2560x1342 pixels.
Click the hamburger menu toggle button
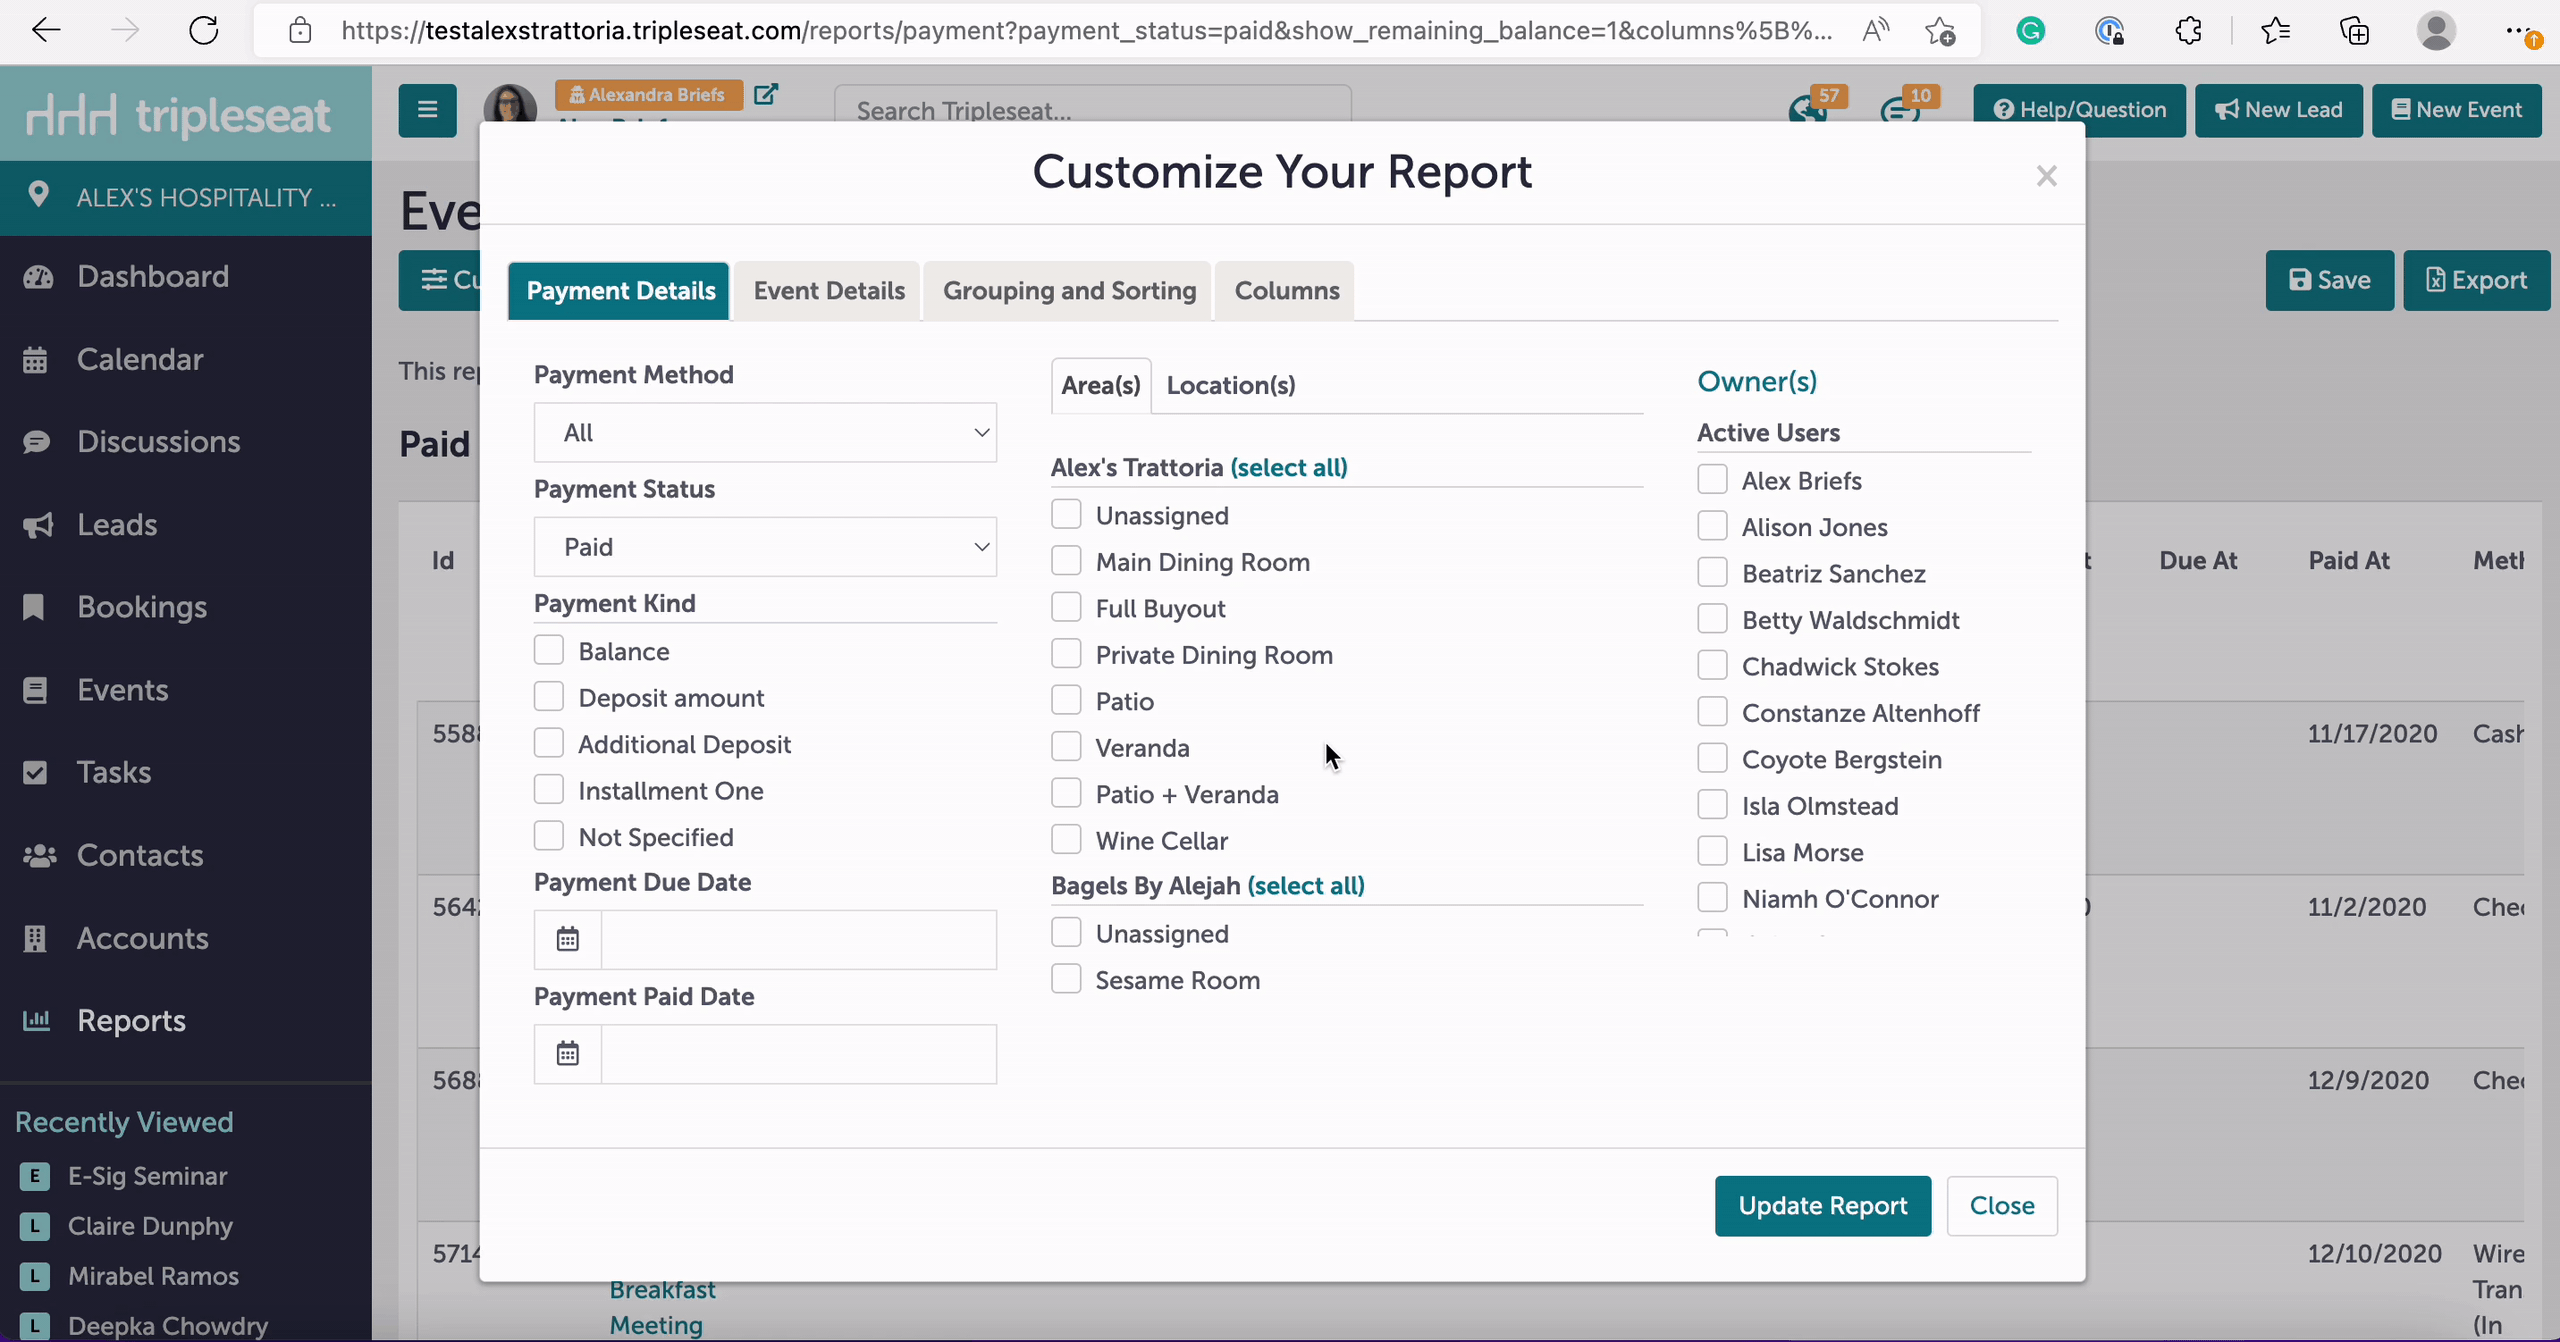pos(427,110)
